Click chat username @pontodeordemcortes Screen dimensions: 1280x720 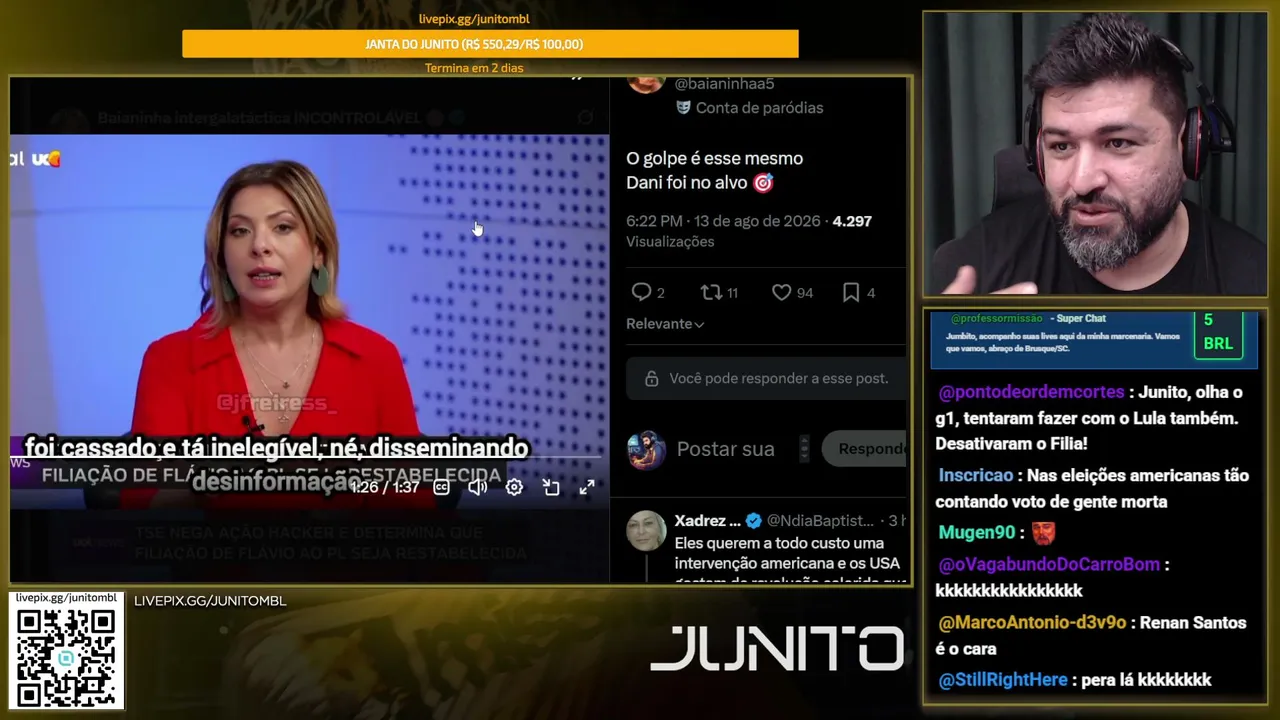click(1032, 393)
